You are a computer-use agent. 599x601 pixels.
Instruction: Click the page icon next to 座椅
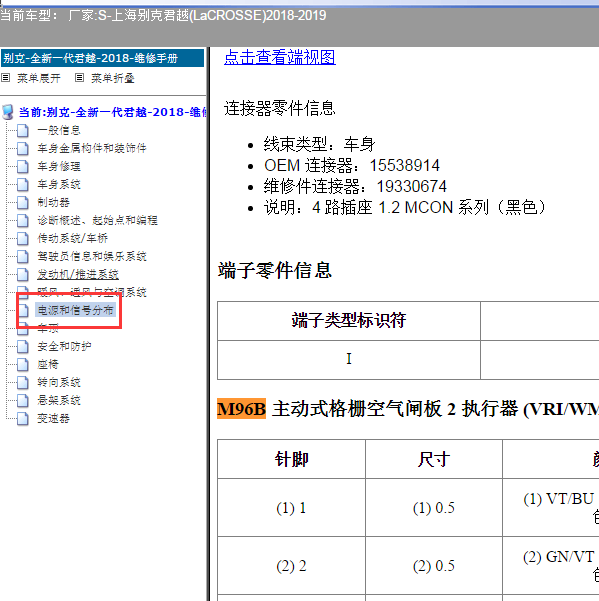pyautogui.click(x=23, y=365)
